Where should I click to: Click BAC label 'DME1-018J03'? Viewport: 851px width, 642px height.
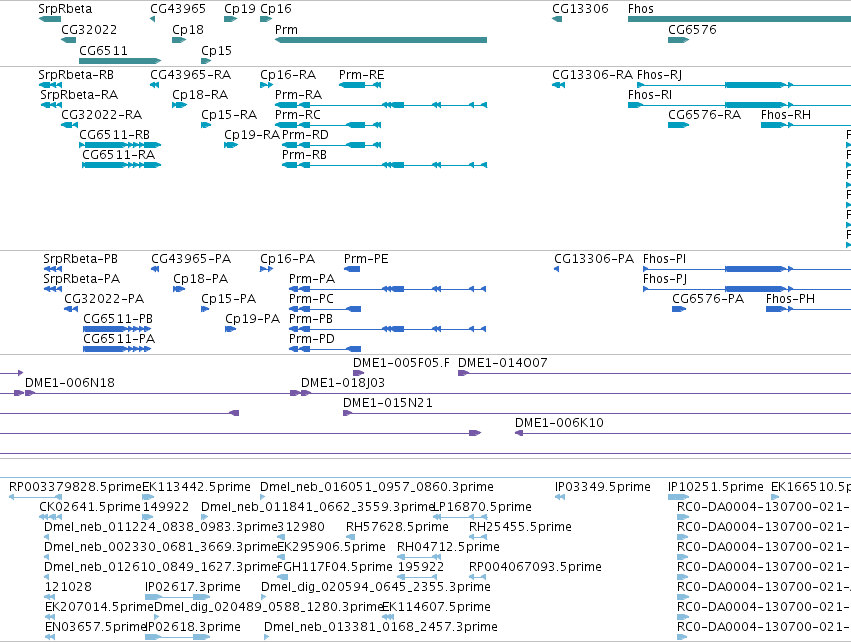click(343, 383)
